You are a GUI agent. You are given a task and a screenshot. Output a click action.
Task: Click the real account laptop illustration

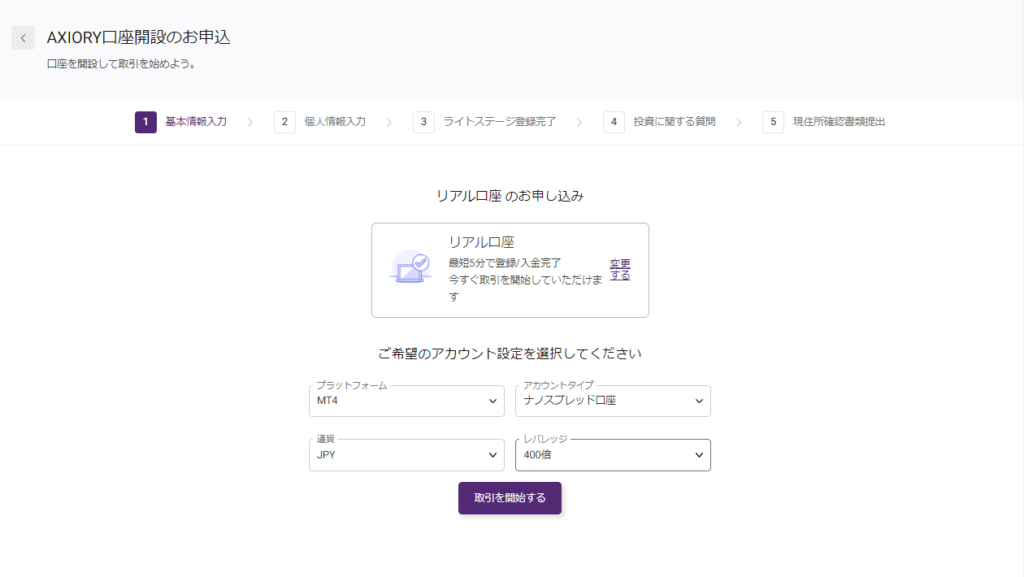click(410, 269)
